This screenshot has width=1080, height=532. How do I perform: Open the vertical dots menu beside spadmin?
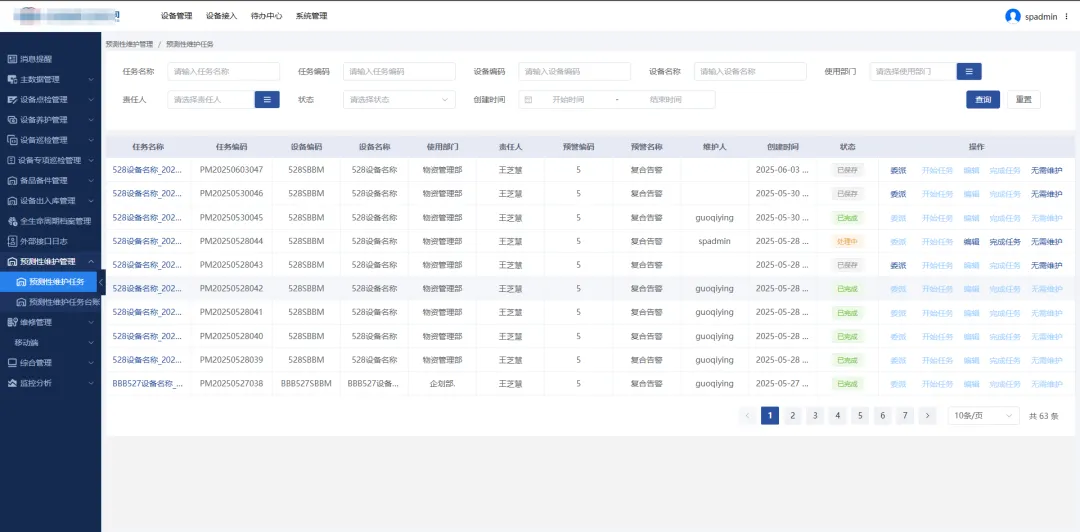tap(1066, 17)
